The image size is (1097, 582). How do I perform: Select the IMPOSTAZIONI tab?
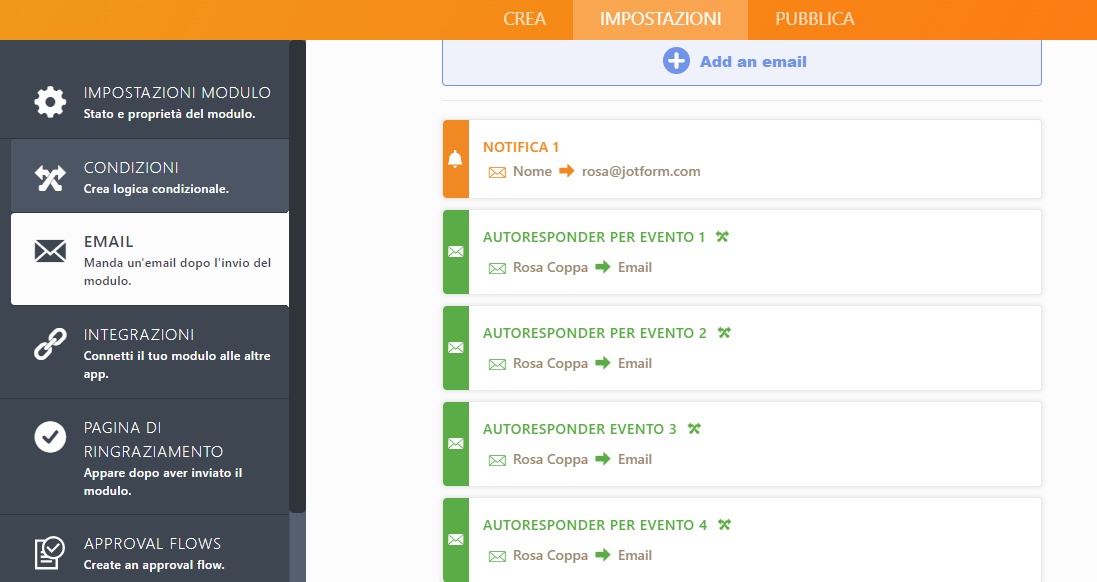coord(660,19)
